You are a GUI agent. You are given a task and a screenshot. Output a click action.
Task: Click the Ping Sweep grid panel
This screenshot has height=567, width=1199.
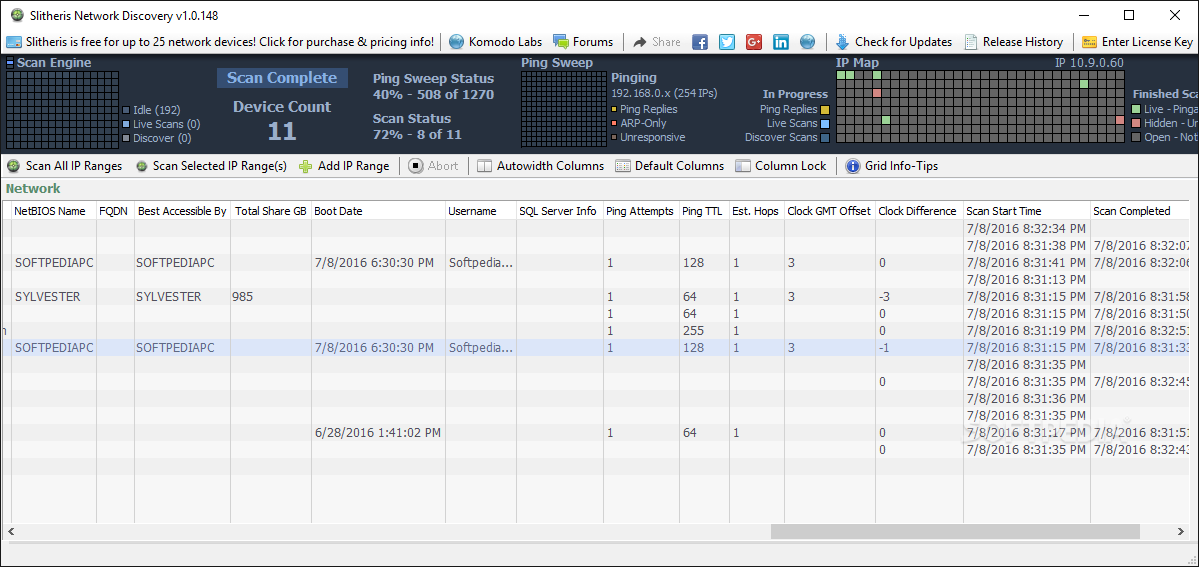[564, 109]
